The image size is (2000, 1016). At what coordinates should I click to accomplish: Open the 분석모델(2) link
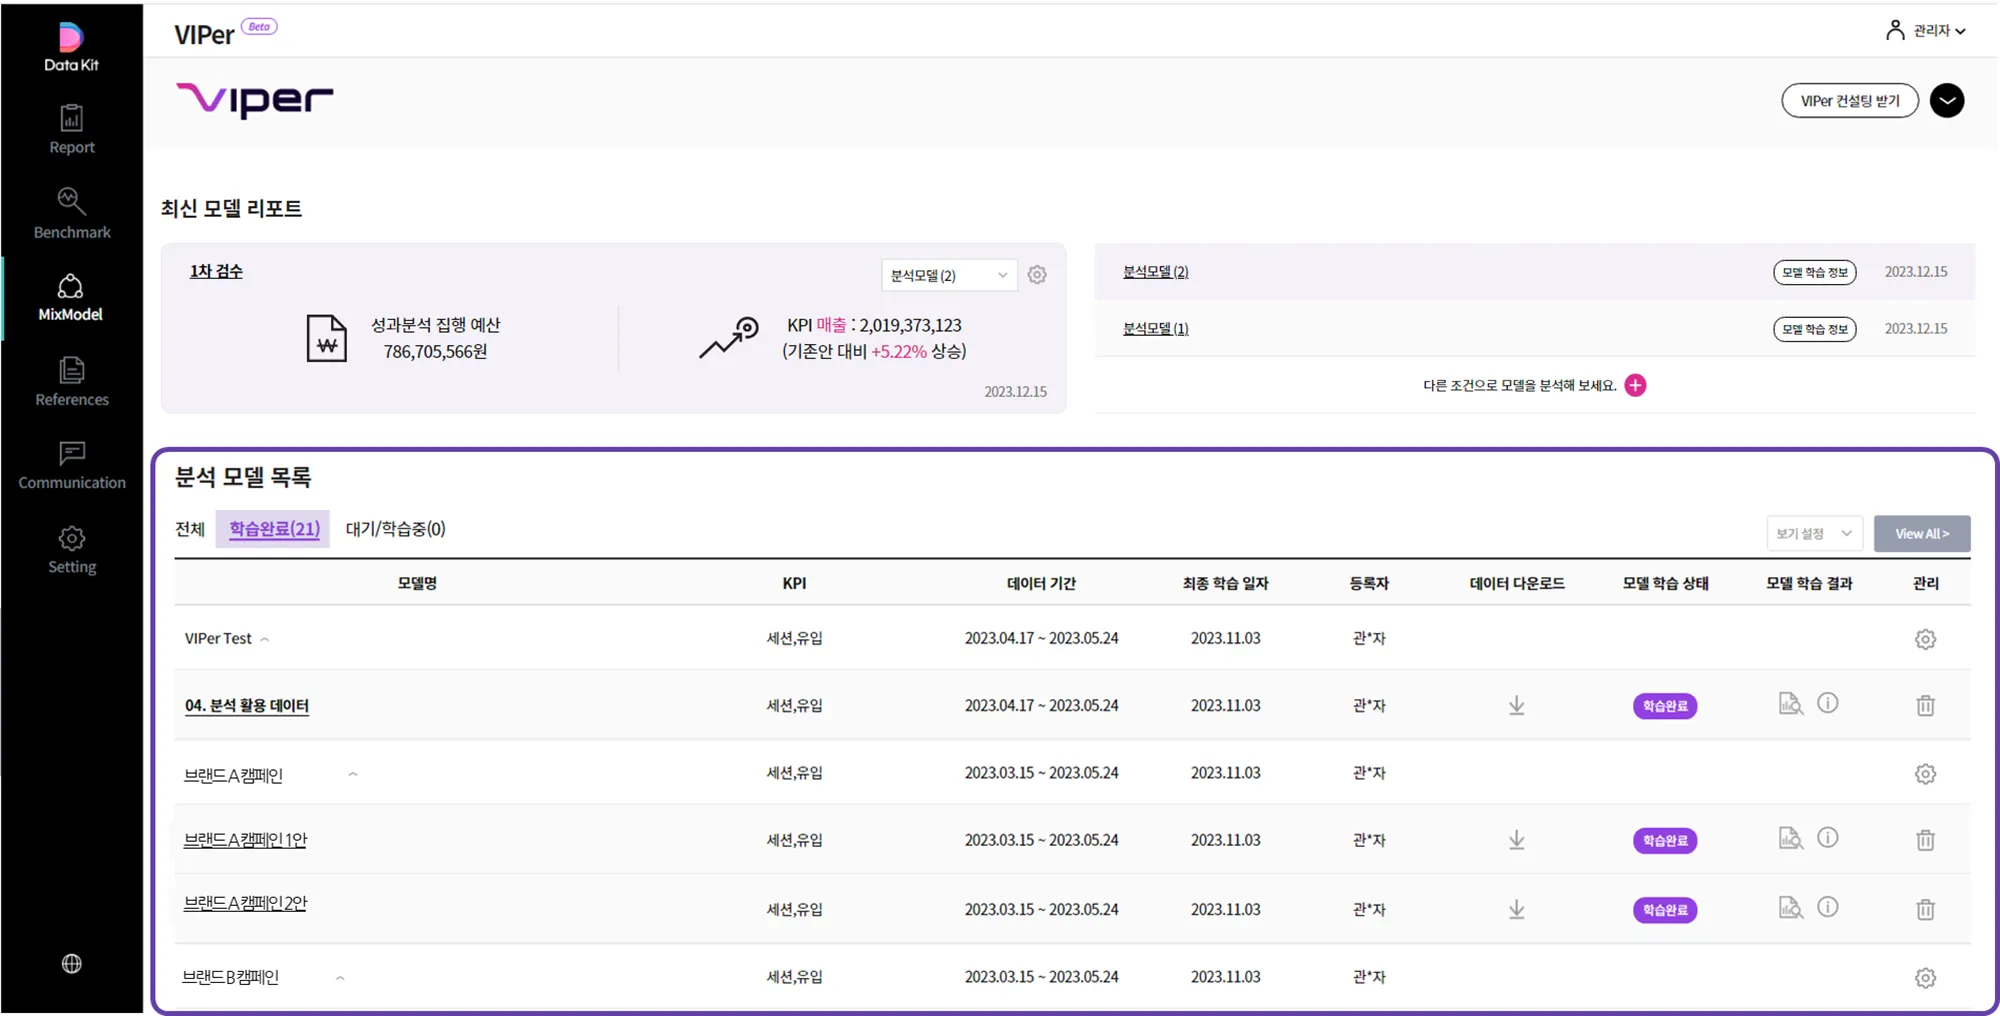pyautogui.click(x=1155, y=272)
